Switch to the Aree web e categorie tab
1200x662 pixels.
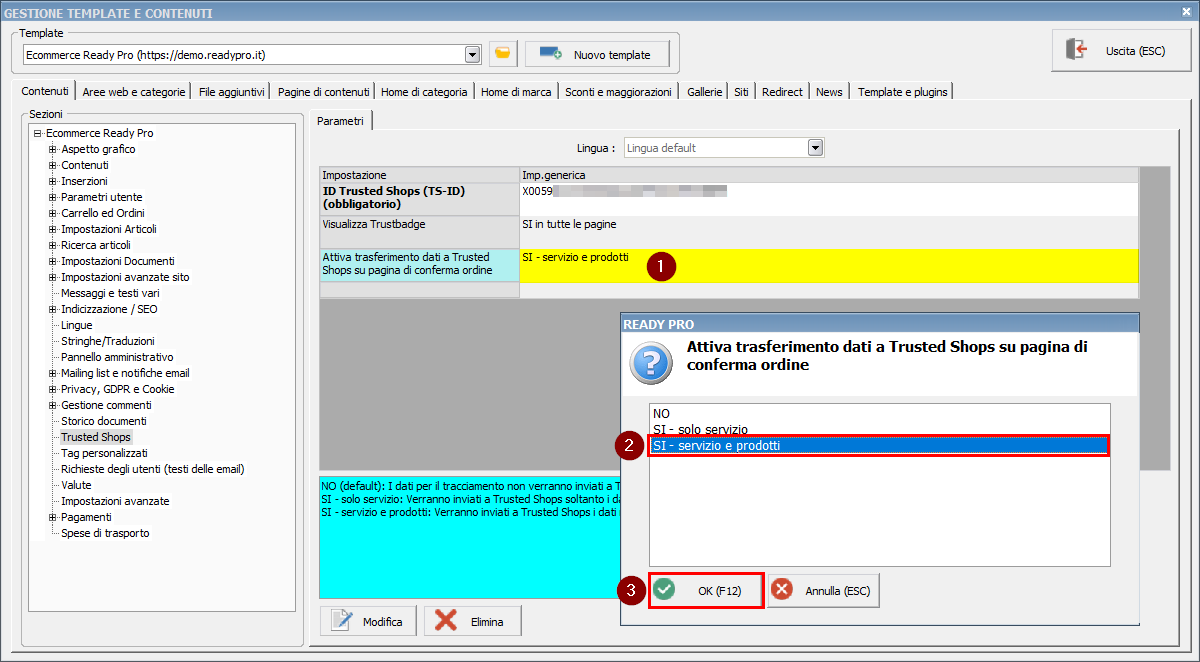134,92
